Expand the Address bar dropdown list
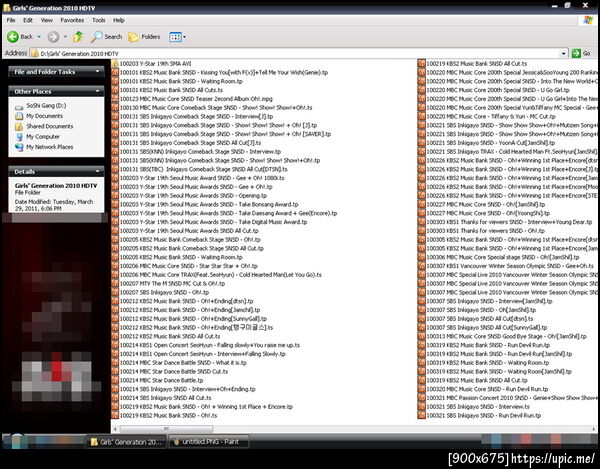Image resolution: width=600 pixels, height=469 pixels. (563, 54)
